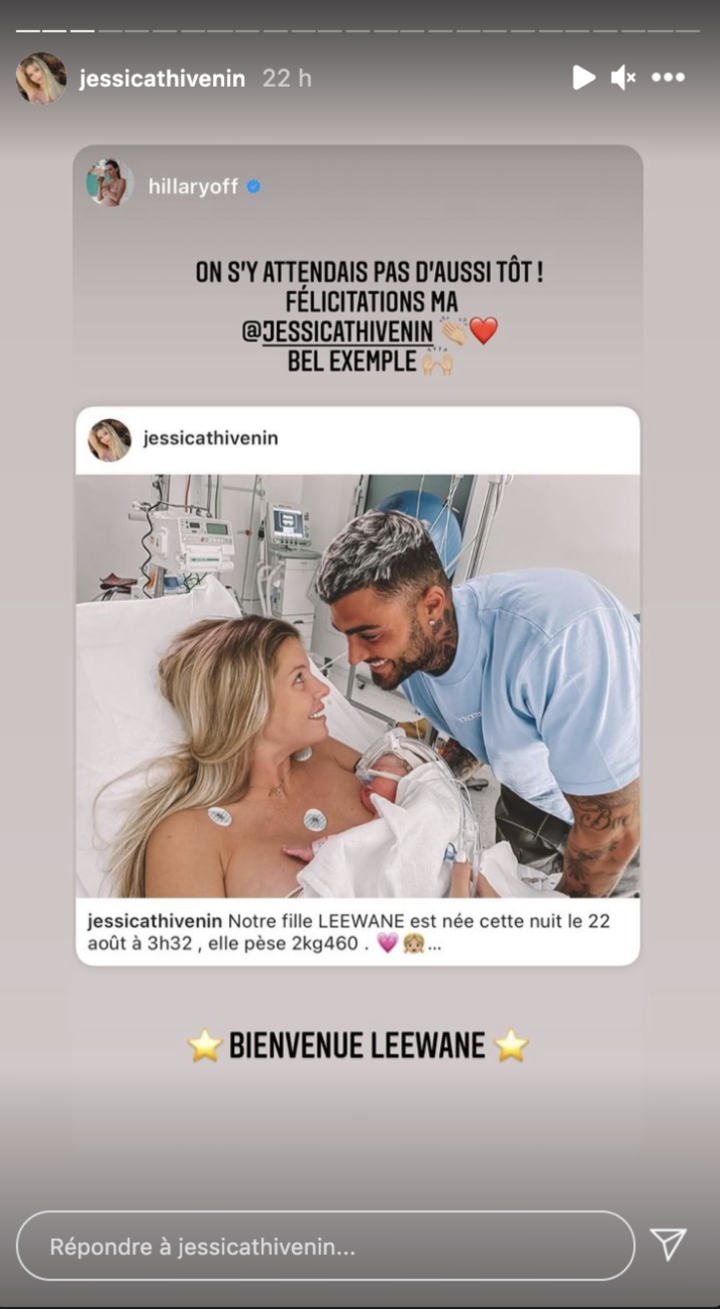Play the paused story
The image size is (720, 1309).
point(584,78)
